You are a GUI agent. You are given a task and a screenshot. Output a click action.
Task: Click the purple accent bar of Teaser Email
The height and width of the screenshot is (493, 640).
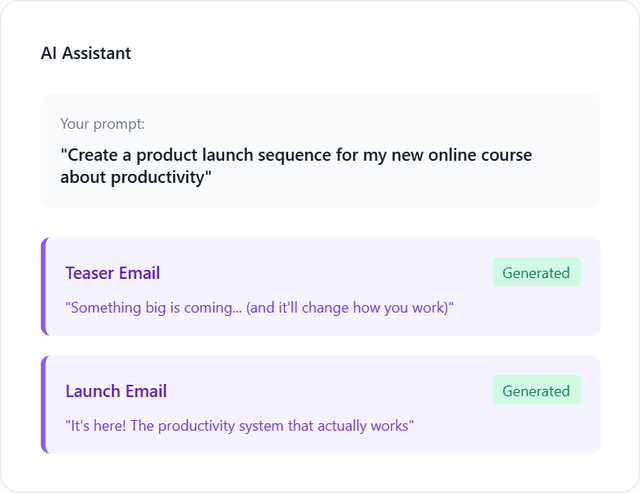click(x=44, y=286)
